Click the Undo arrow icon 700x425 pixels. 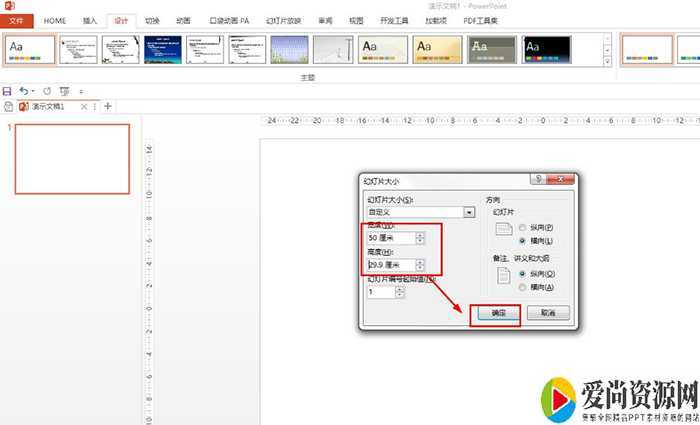(24, 91)
